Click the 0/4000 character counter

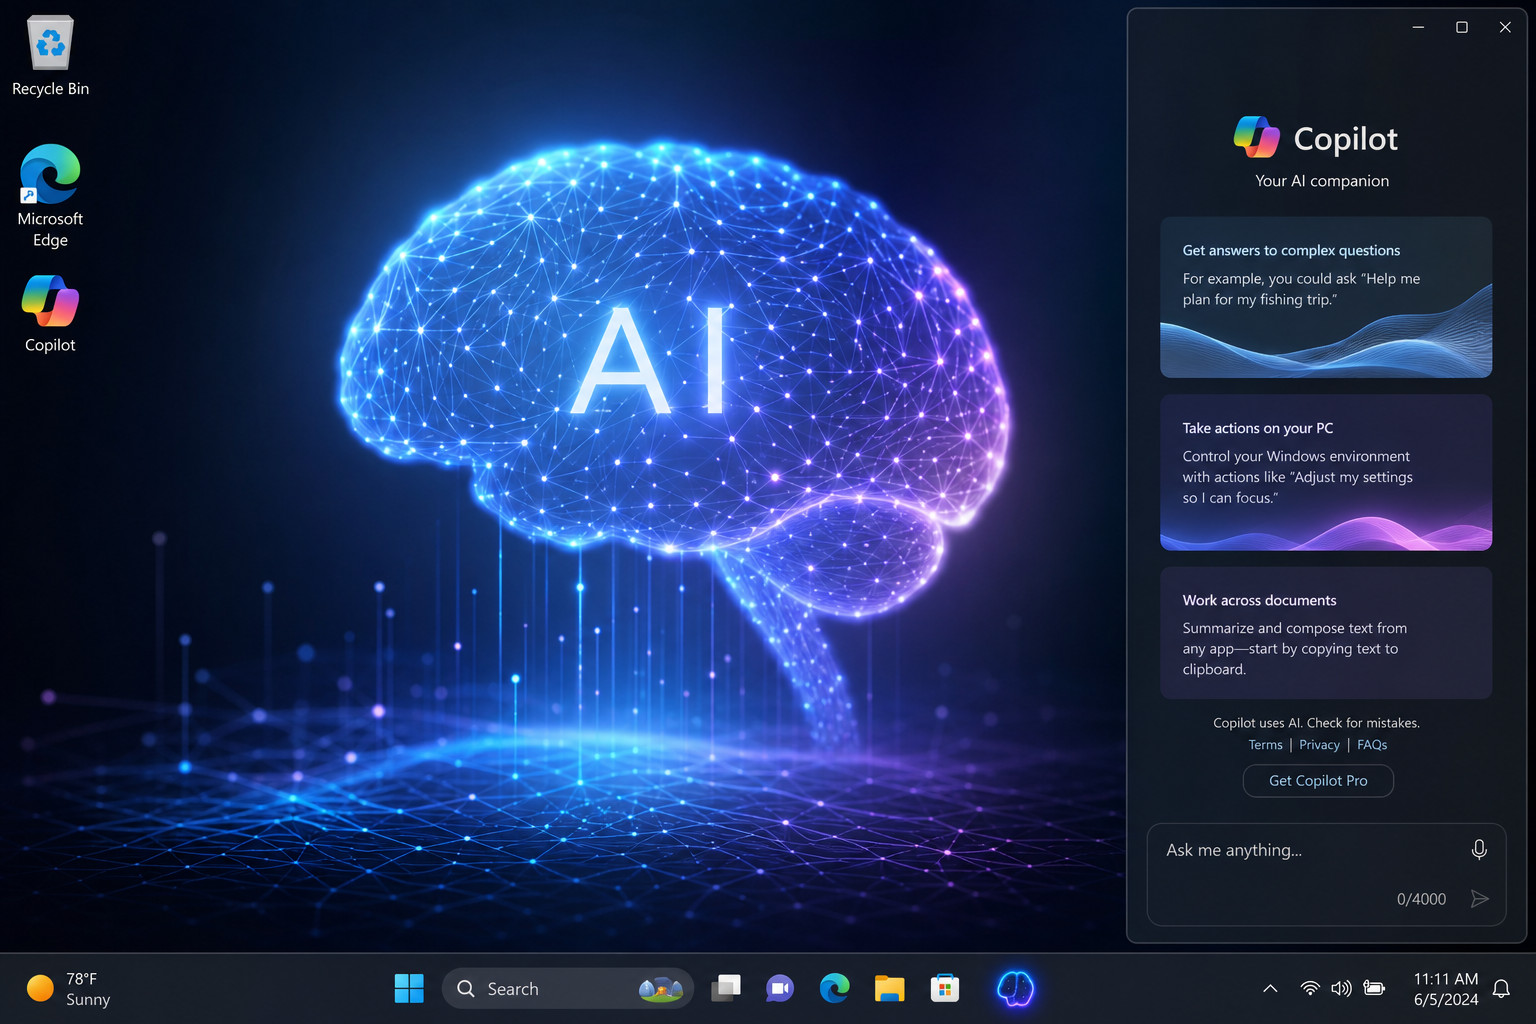pos(1421,899)
